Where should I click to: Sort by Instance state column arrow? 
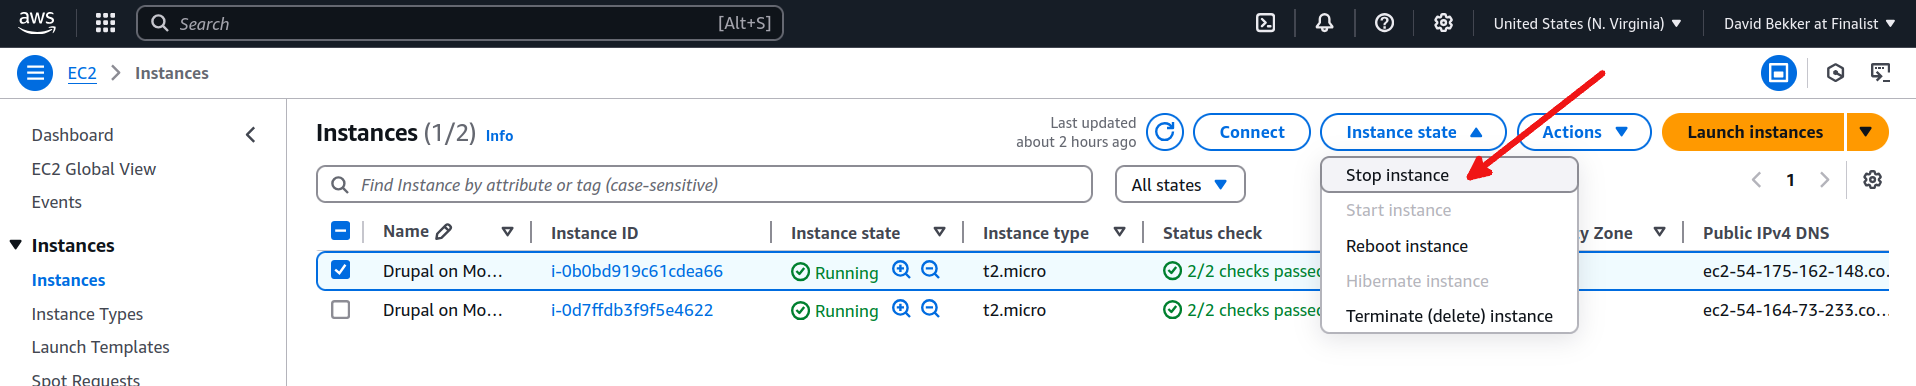coord(939,232)
